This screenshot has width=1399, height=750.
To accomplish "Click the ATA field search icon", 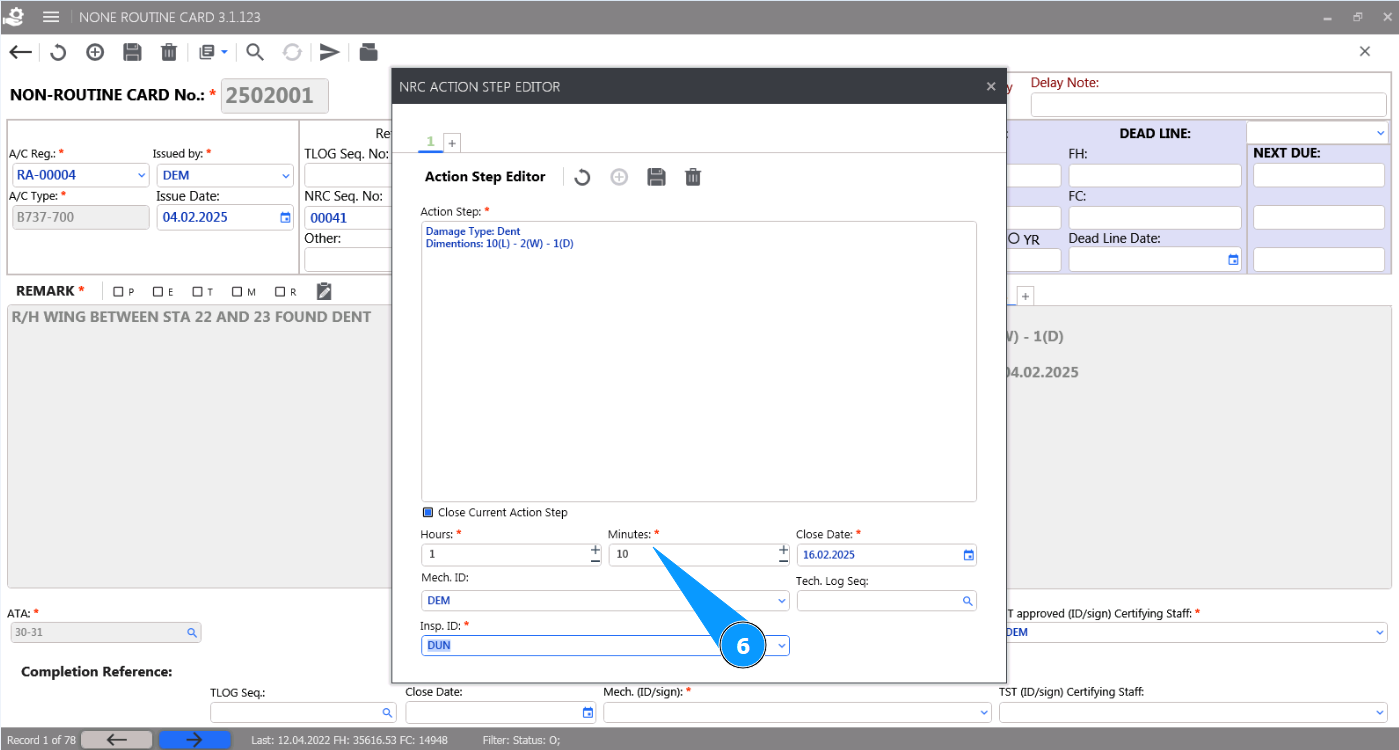I will 191,633.
